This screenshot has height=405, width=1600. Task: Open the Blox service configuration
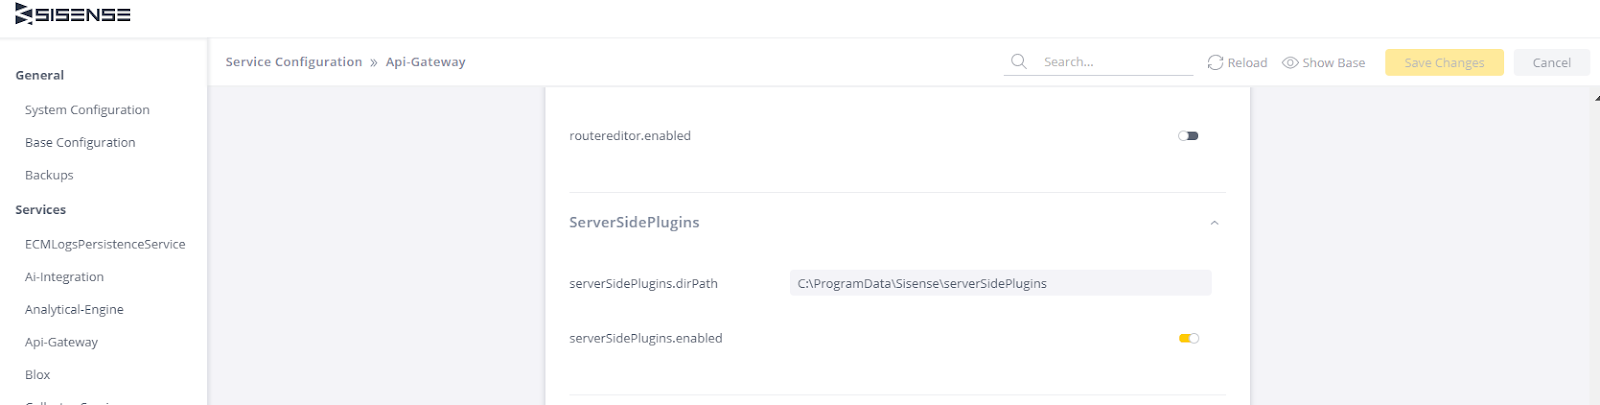[x=38, y=375]
